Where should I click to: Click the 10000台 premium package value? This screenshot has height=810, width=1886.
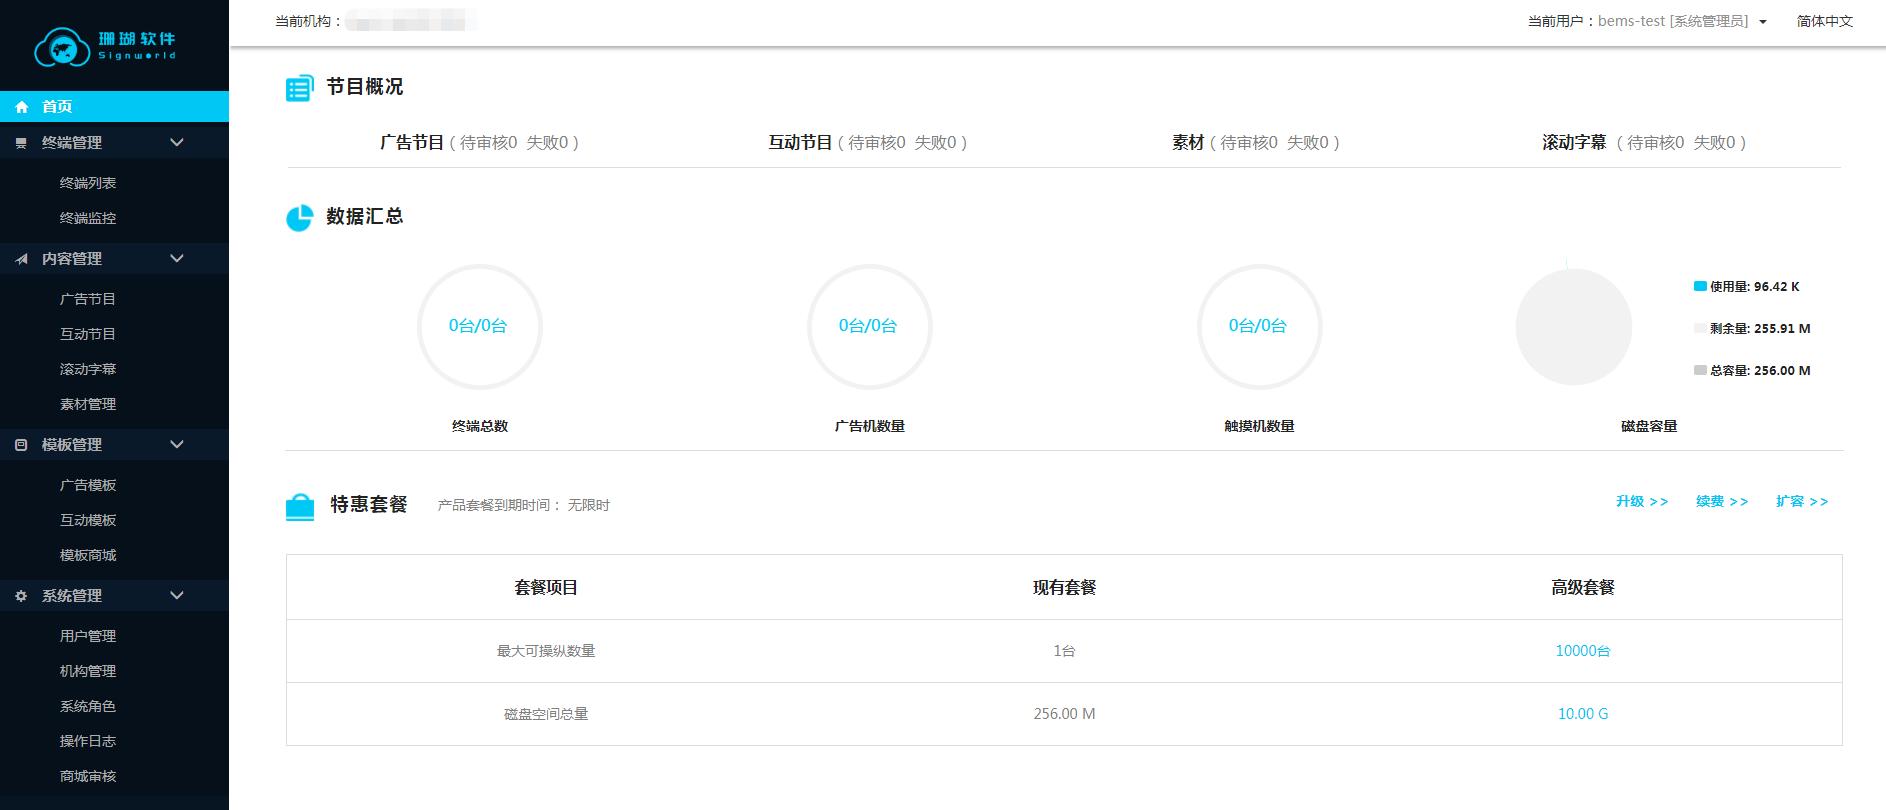(1583, 651)
